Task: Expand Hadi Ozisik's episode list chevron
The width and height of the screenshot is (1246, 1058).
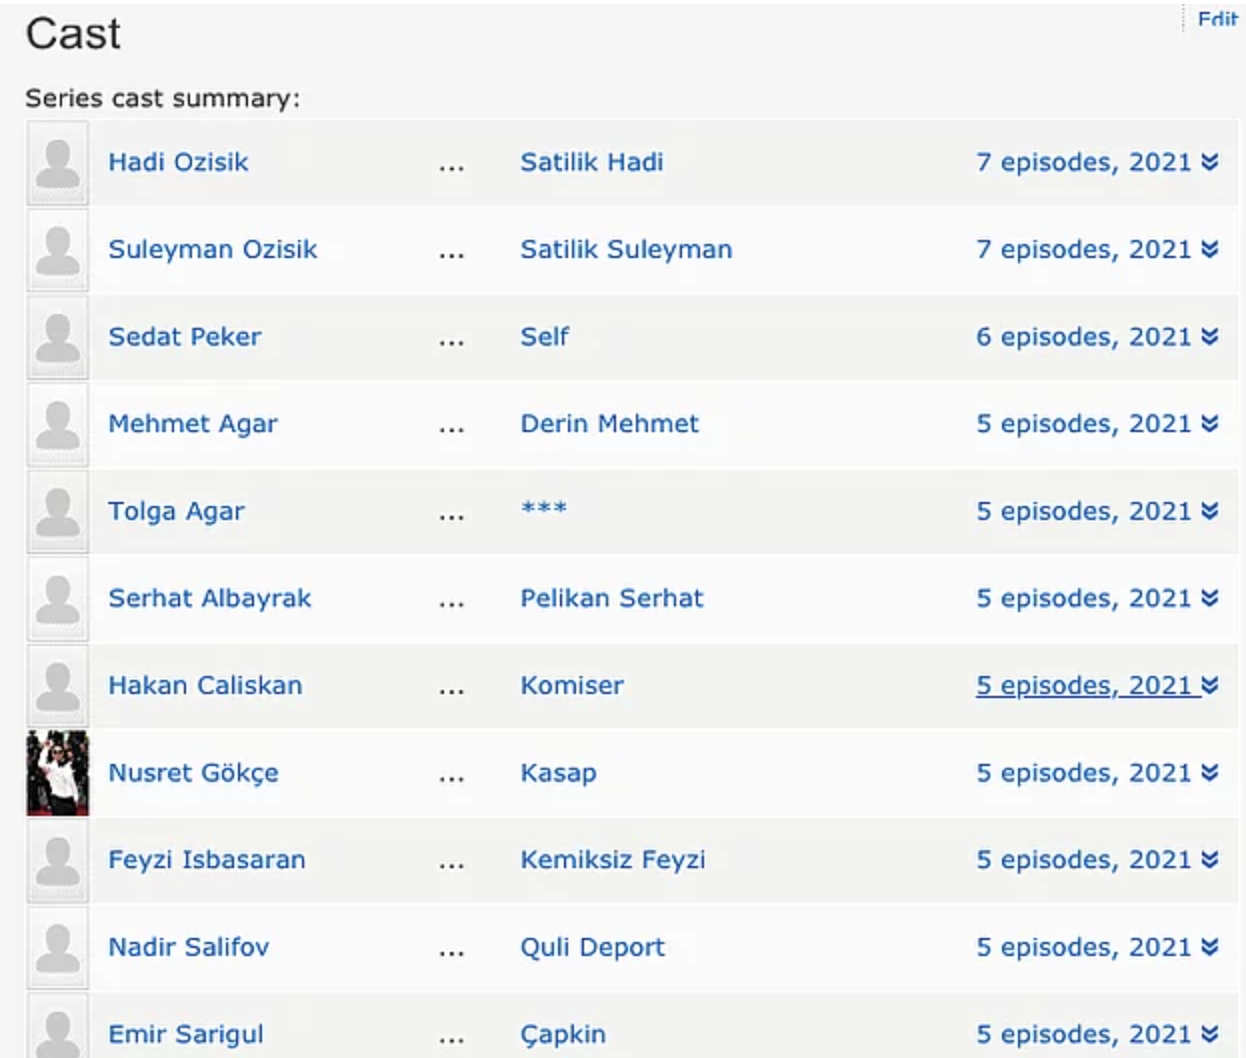Action: 1210,162
